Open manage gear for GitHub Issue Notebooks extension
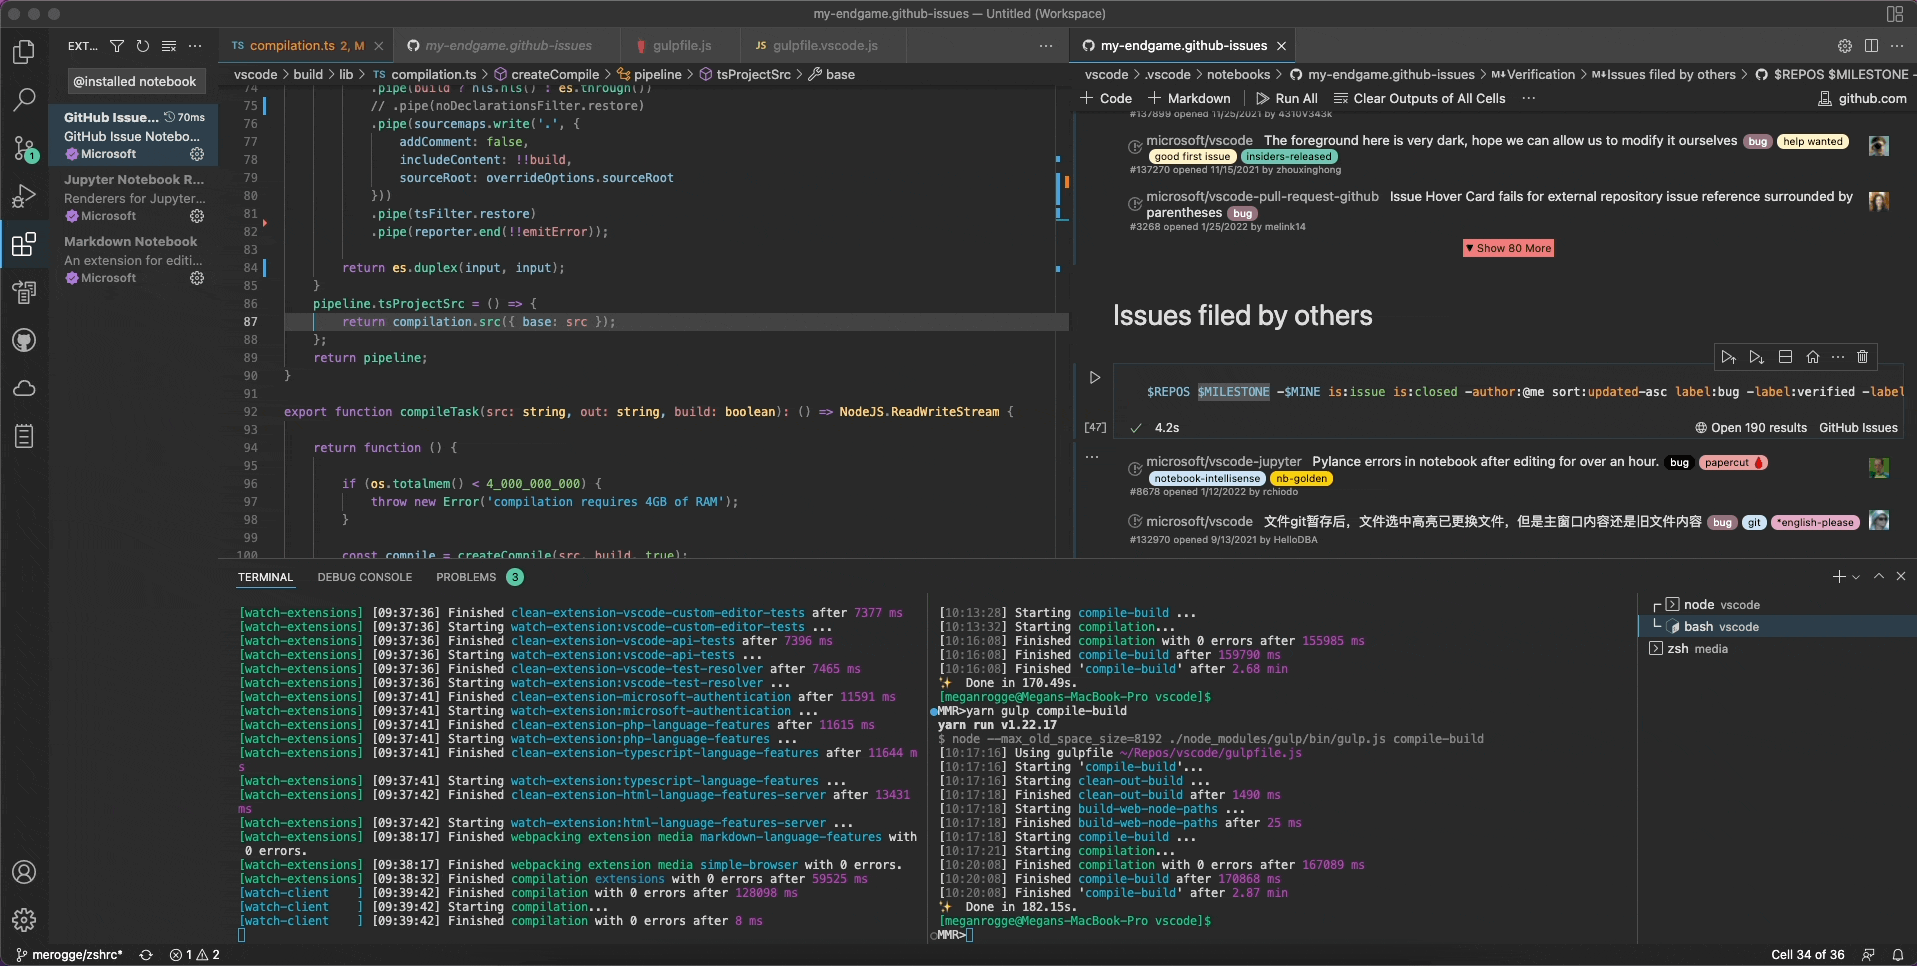1917x966 pixels. click(197, 154)
